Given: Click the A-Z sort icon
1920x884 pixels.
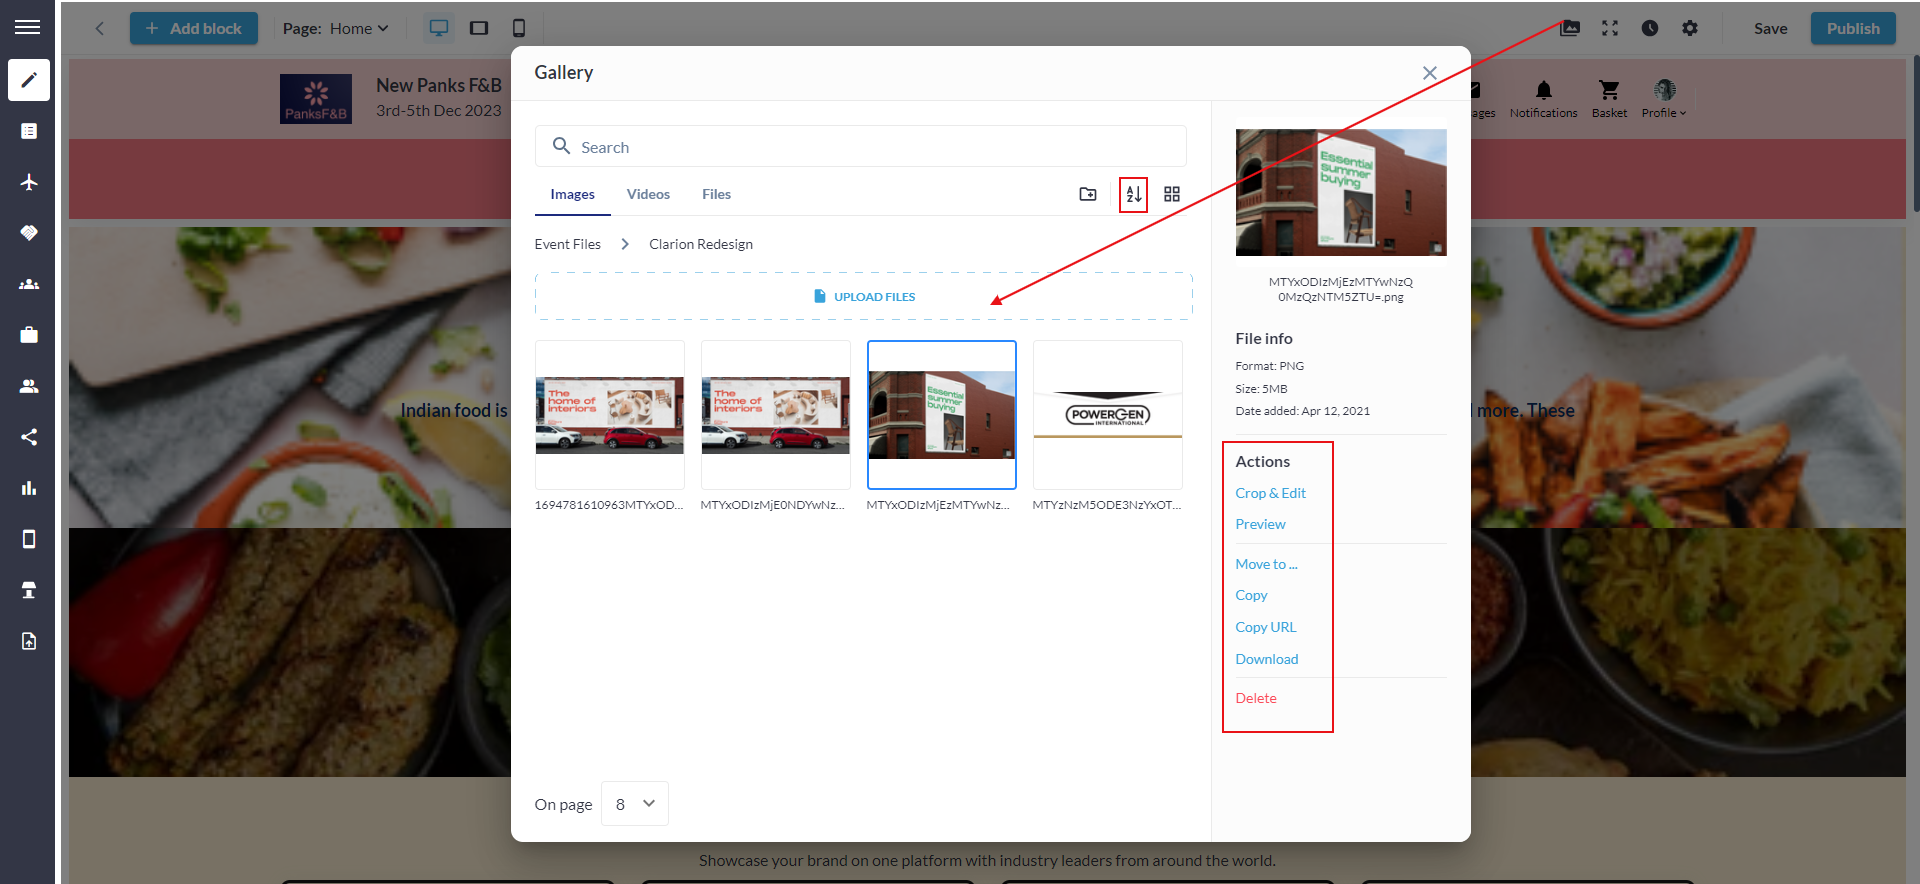Looking at the screenshot, I should [1134, 194].
